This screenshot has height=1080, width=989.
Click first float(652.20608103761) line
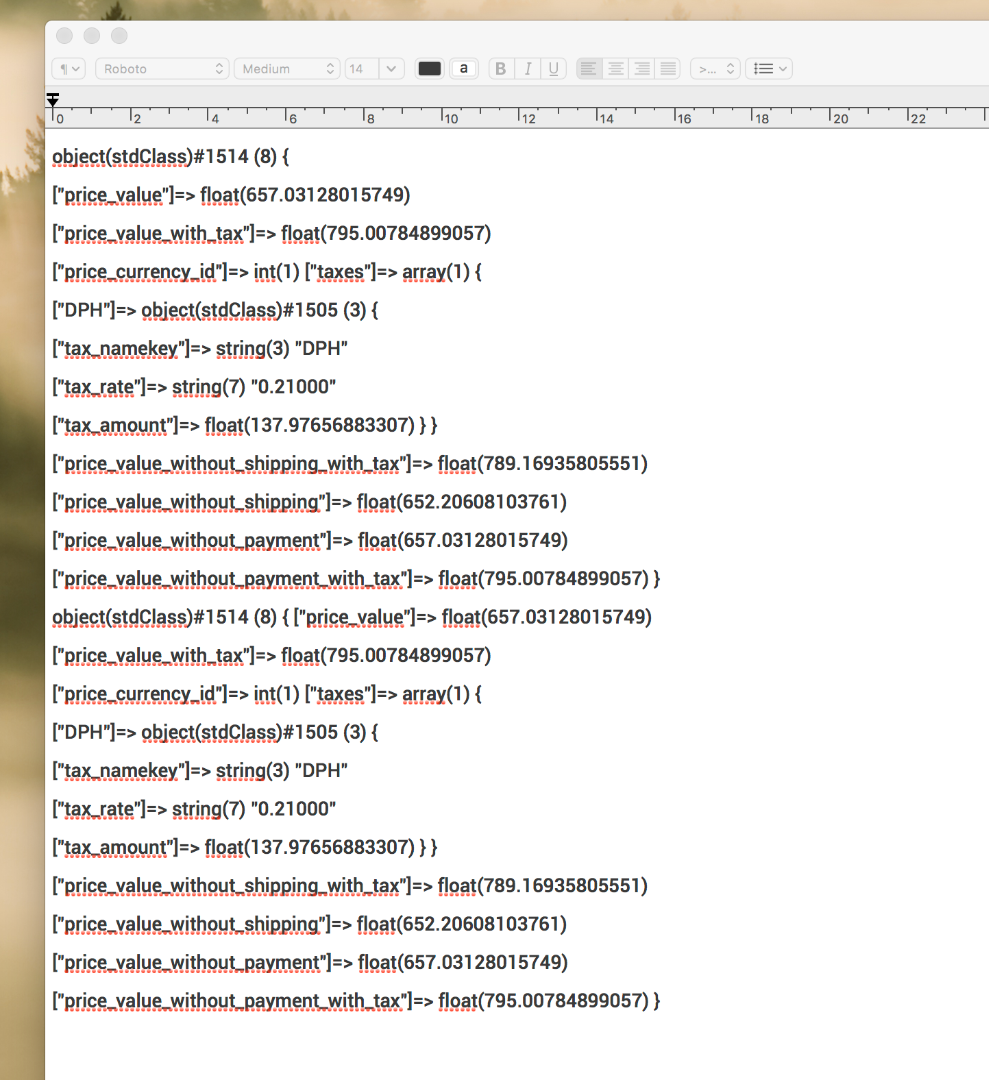[x=310, y=501]
